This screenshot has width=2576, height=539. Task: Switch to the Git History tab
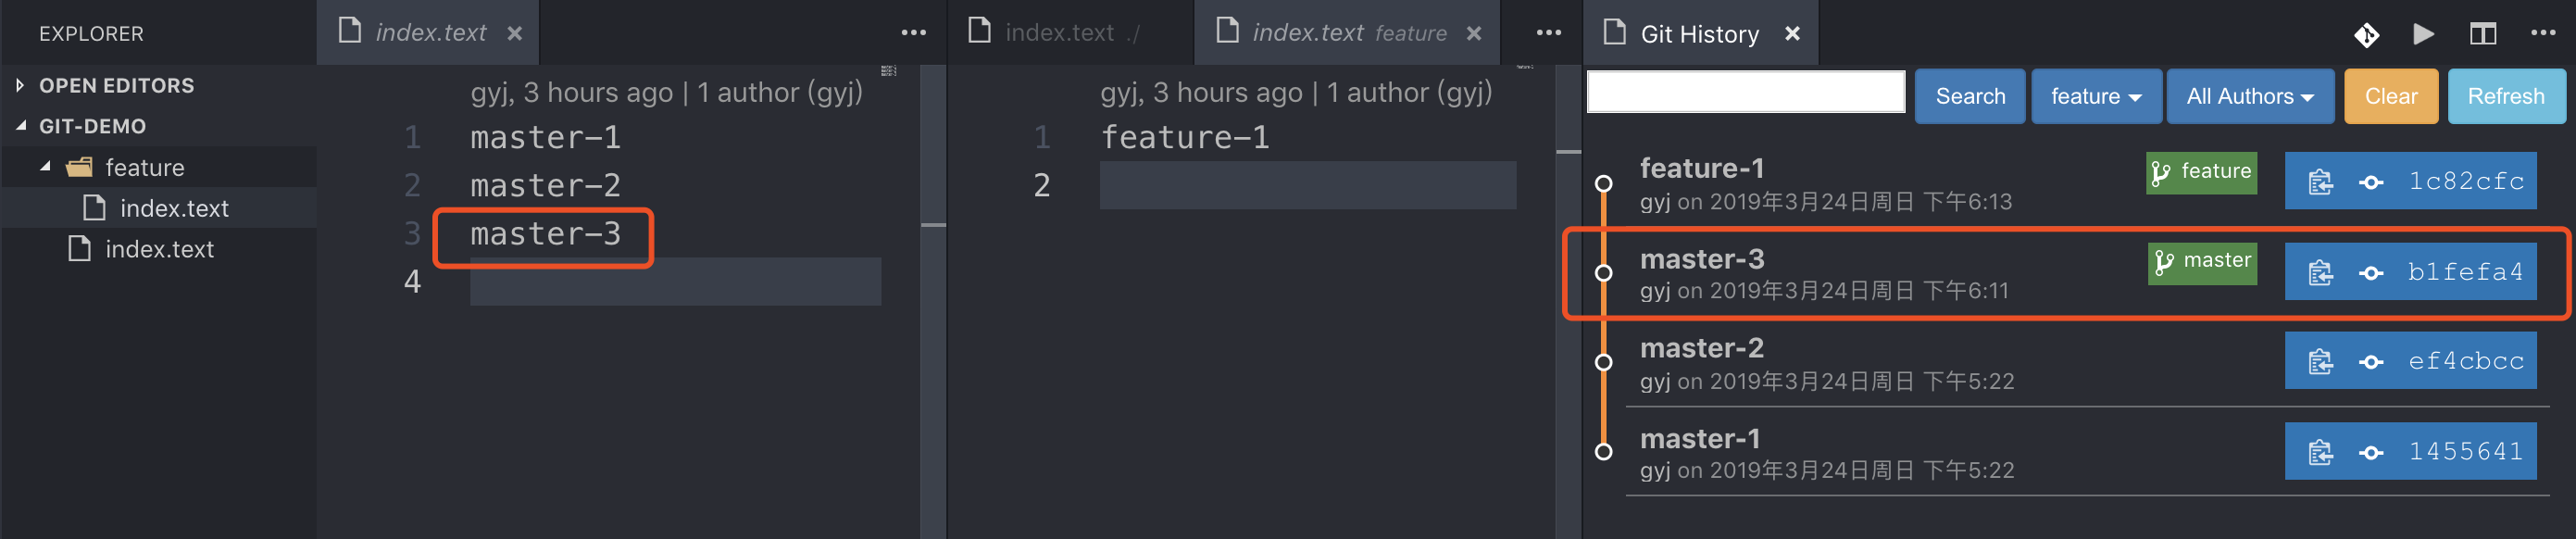point(1699,34)
